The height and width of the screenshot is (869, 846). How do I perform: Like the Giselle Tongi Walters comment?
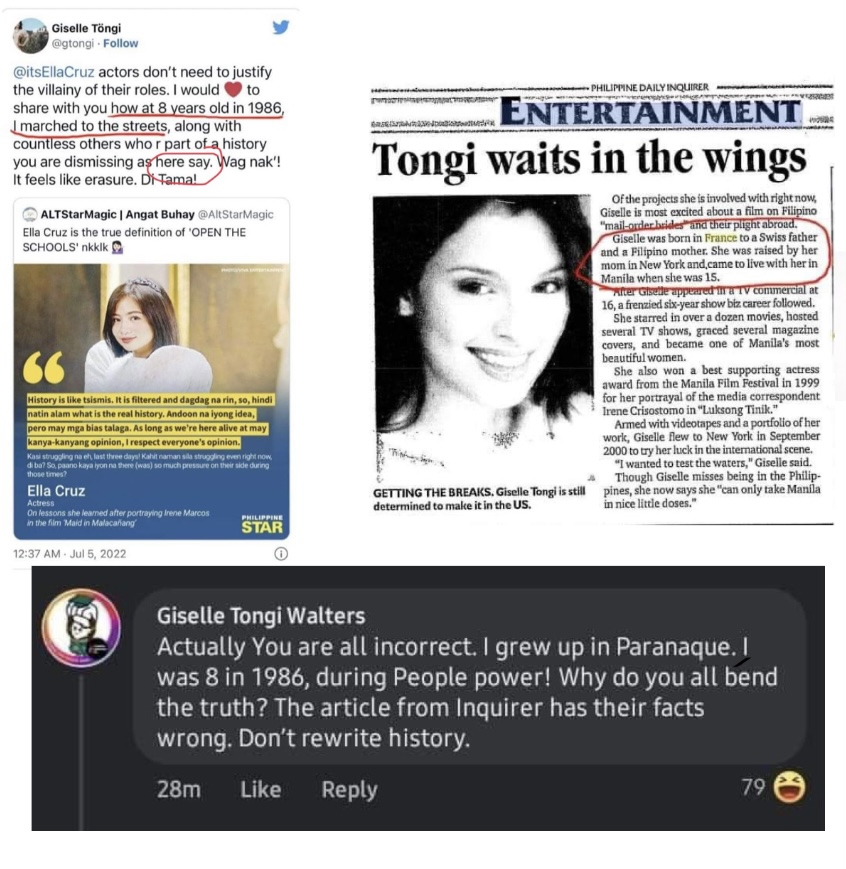(x=261, y=790)
